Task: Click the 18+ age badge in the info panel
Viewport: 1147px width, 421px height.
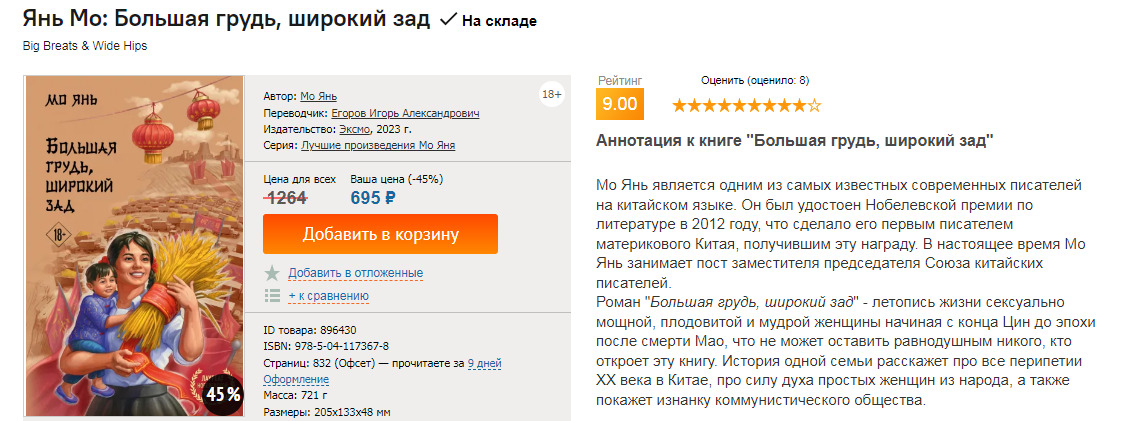Action: [x=551, y=95]
